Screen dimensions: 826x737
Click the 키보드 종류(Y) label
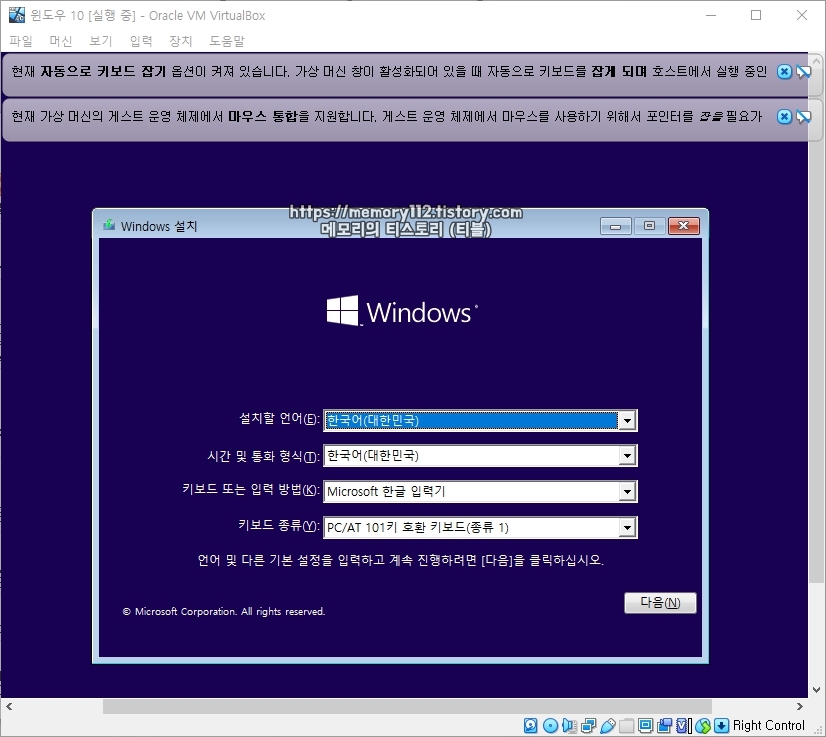tap(279, 526)
